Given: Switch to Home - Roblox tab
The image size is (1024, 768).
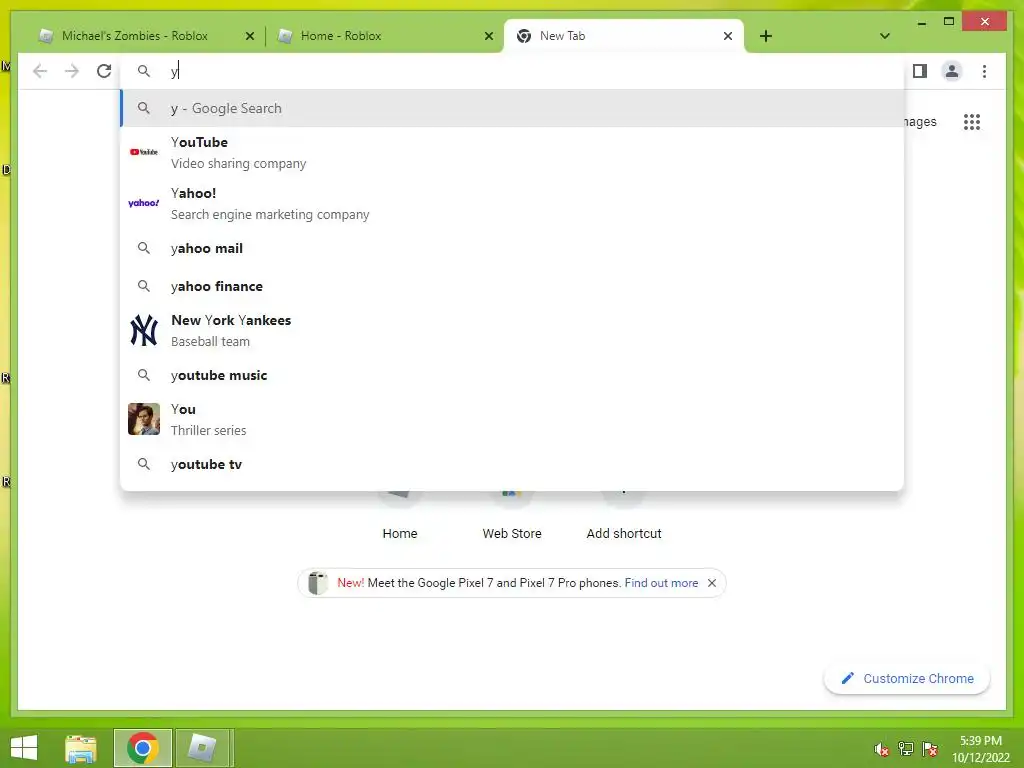Looking at the screenshot, I should point(340,36).
